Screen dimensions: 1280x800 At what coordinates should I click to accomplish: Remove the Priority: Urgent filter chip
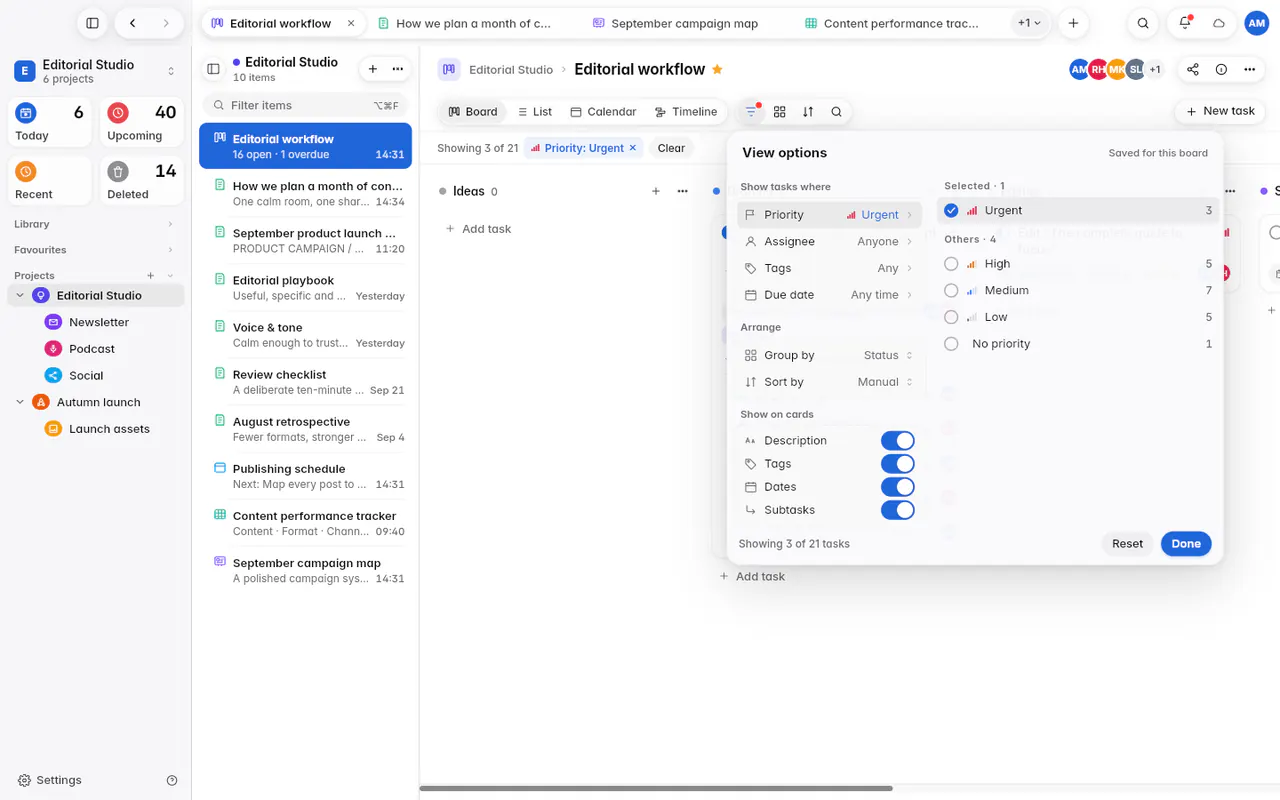(x=632, y=148)
